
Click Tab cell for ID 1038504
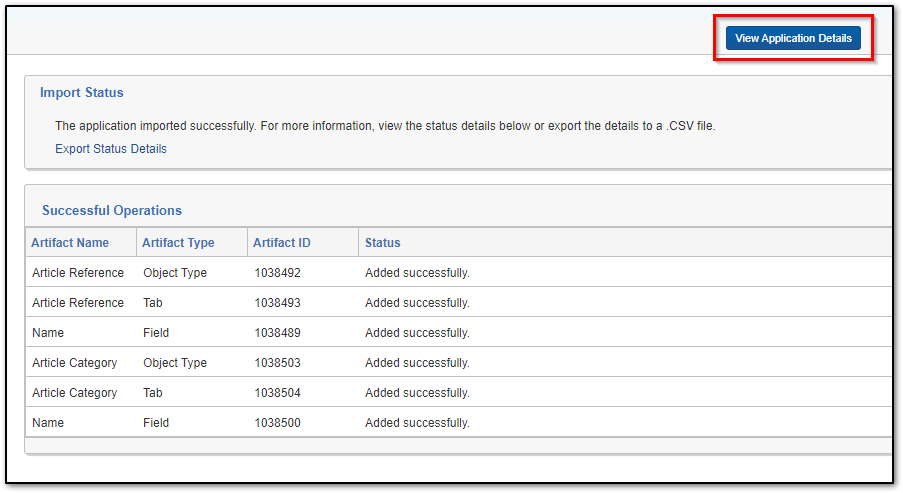(x=153, y=392)
